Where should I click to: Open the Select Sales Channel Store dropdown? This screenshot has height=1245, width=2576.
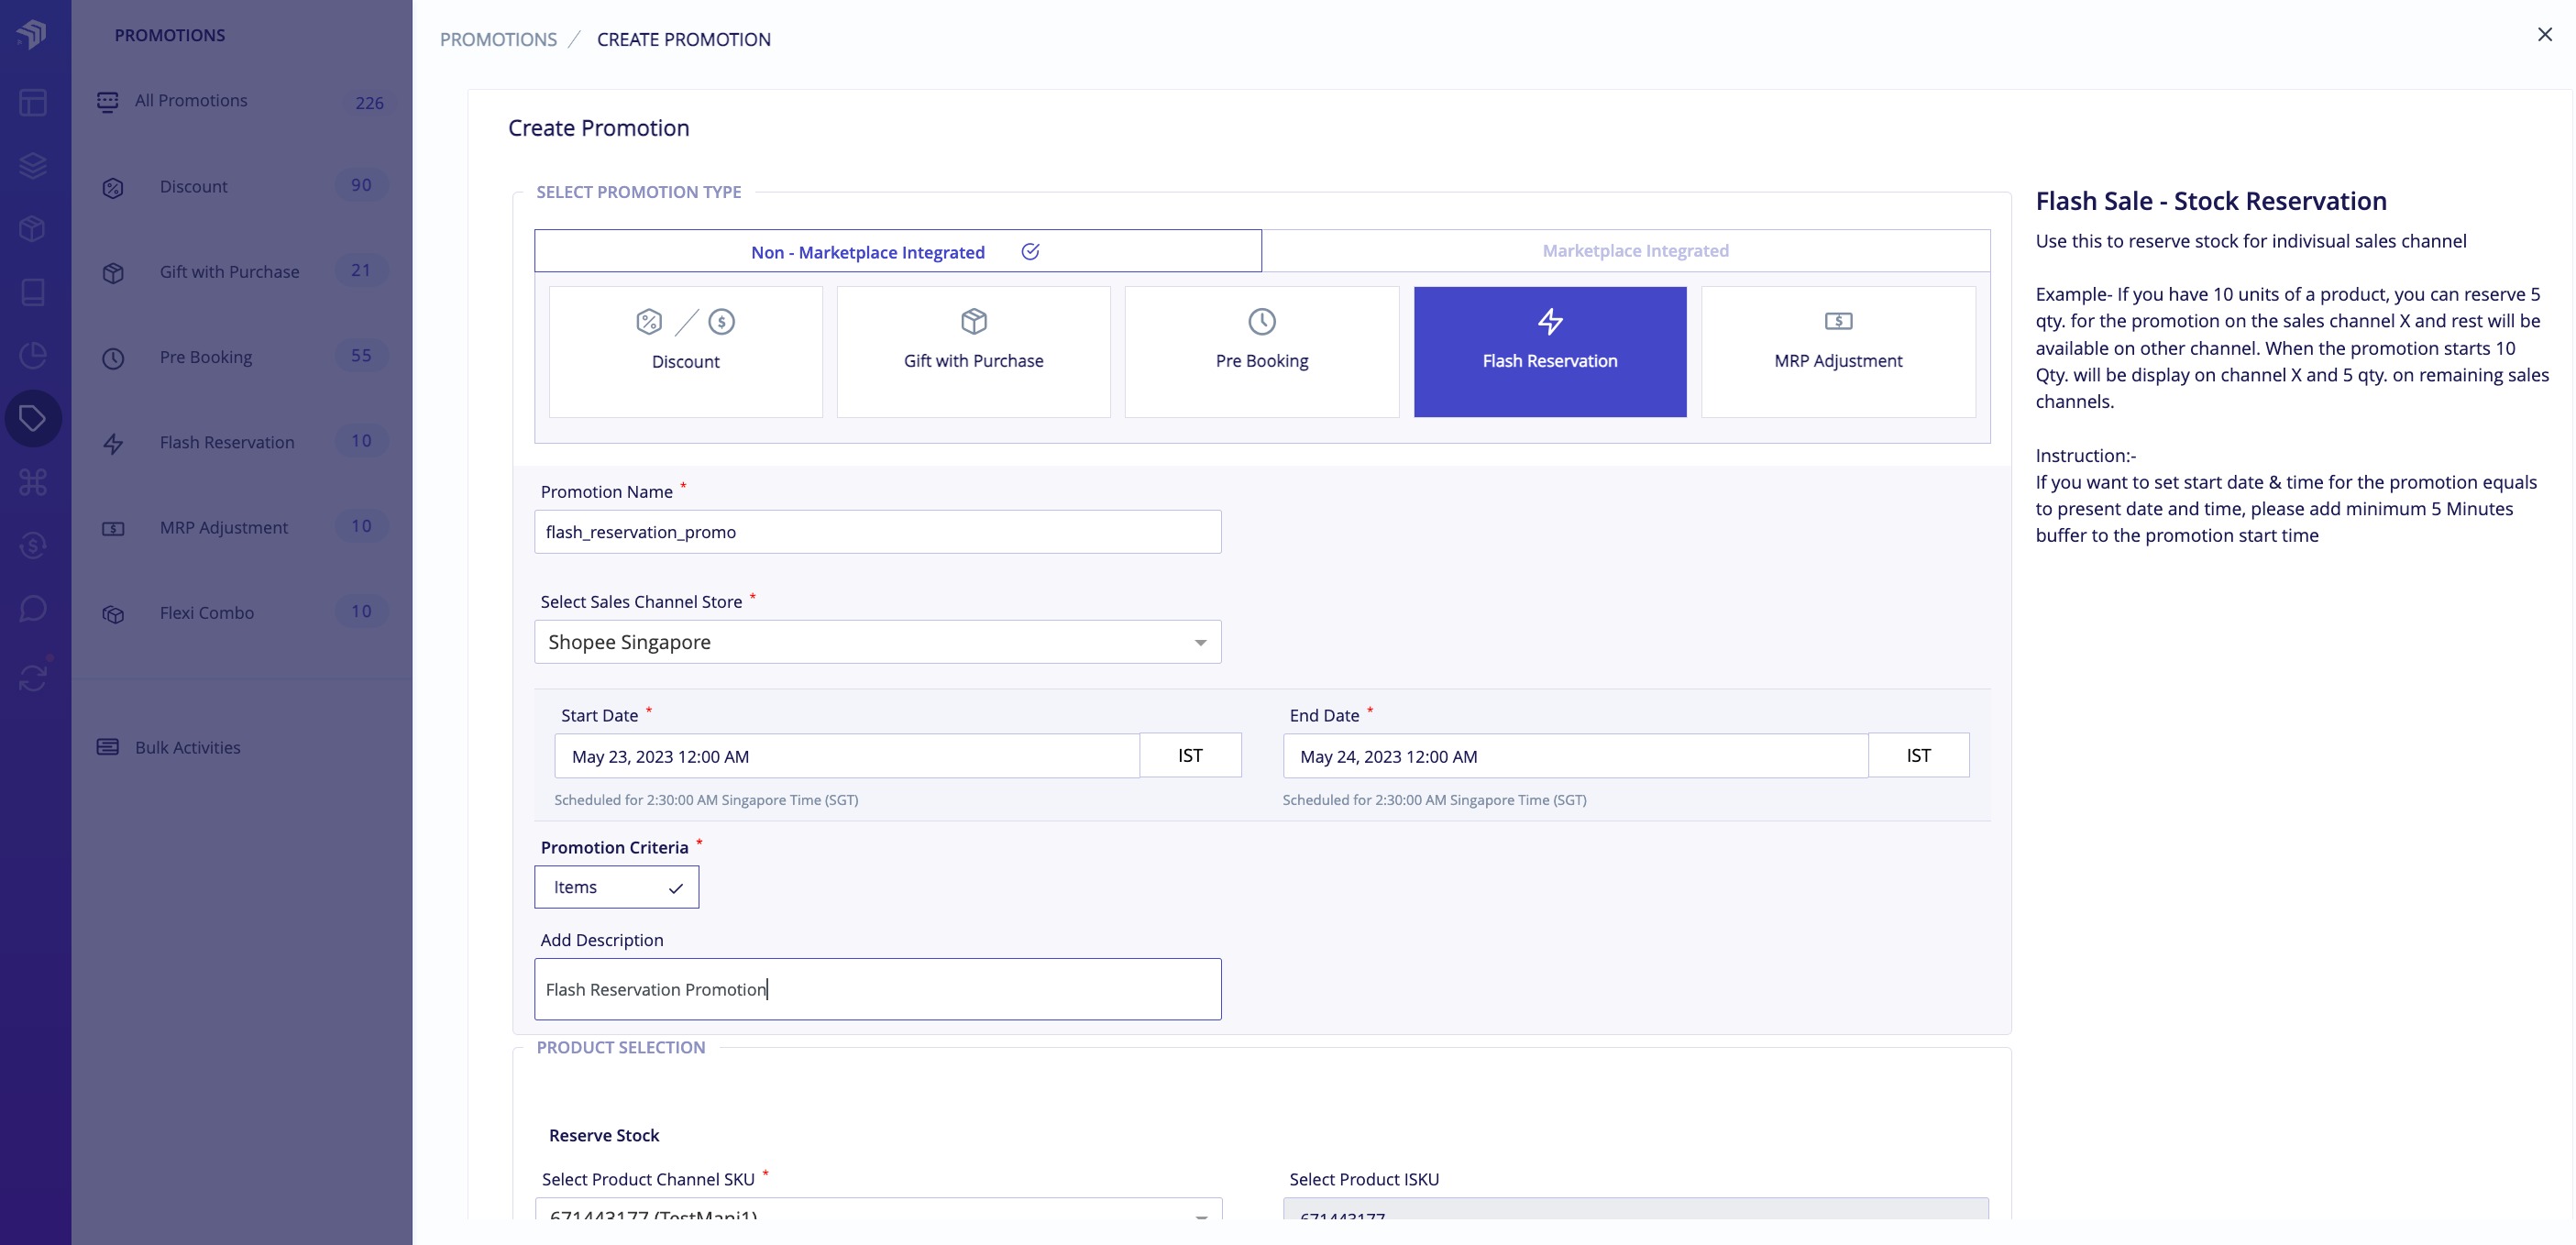pyautogui.click(x=878, y=642)
